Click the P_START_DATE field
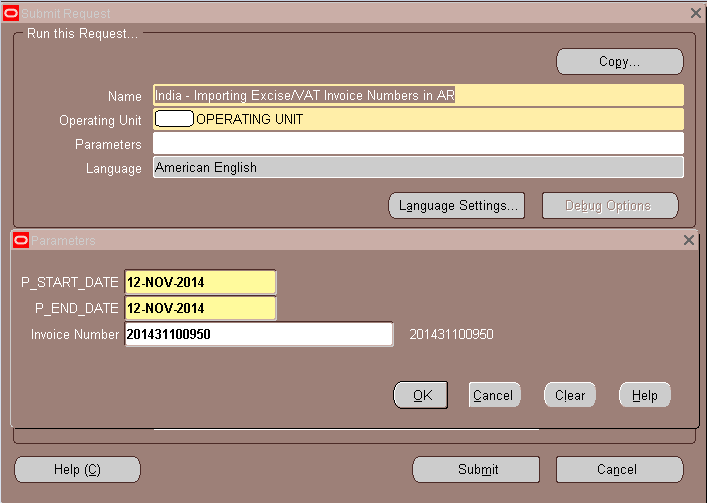Viewport: 707px width, 503px height. point(201,283)
